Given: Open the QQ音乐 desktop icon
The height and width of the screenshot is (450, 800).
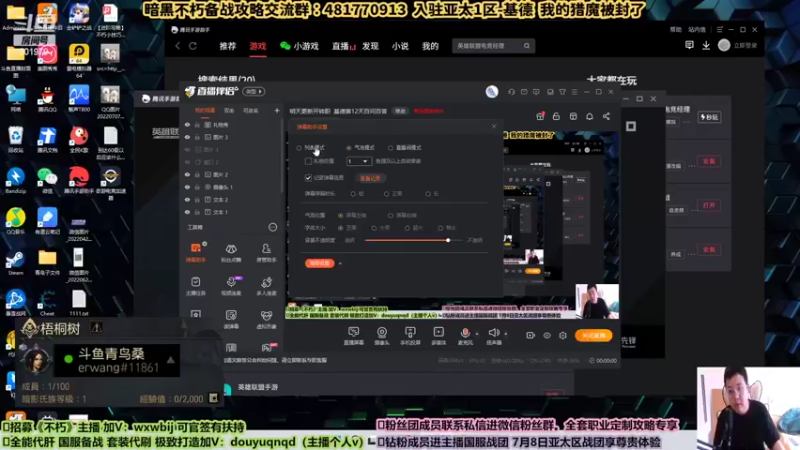Looking at the screenshot, I should (15, 222).
